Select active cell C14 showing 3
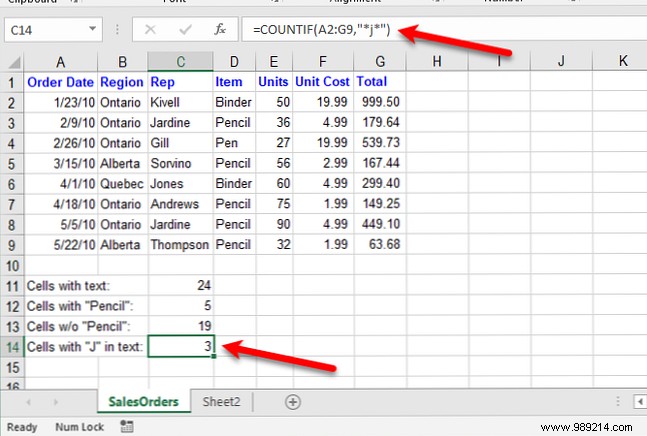Image resolution: width=647 pixels, height=436 pixels. (x=181, y=346)
